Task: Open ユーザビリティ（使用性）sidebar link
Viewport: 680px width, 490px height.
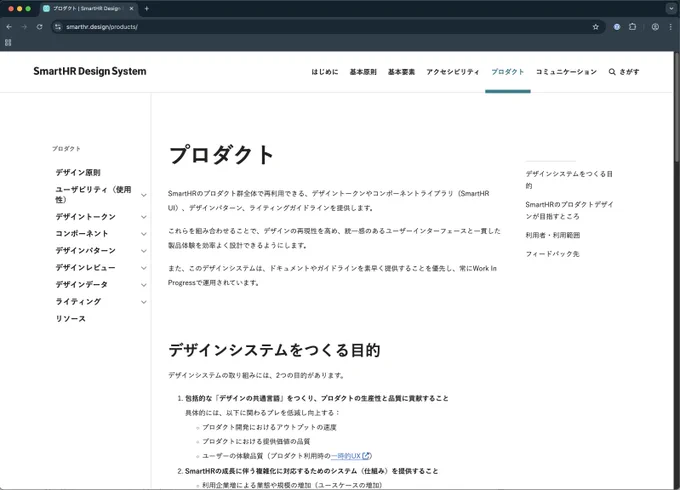Action: pyautogui.click(x=93, y=195)
